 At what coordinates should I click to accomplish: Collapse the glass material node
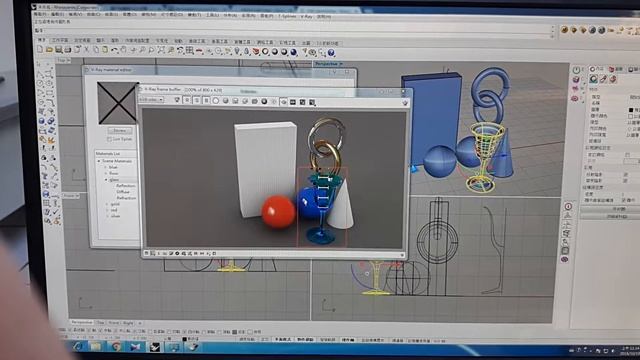coord(106,180)
